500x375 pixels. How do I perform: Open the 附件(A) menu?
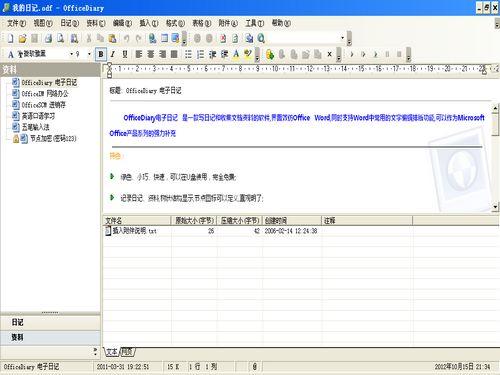point(228,23)
